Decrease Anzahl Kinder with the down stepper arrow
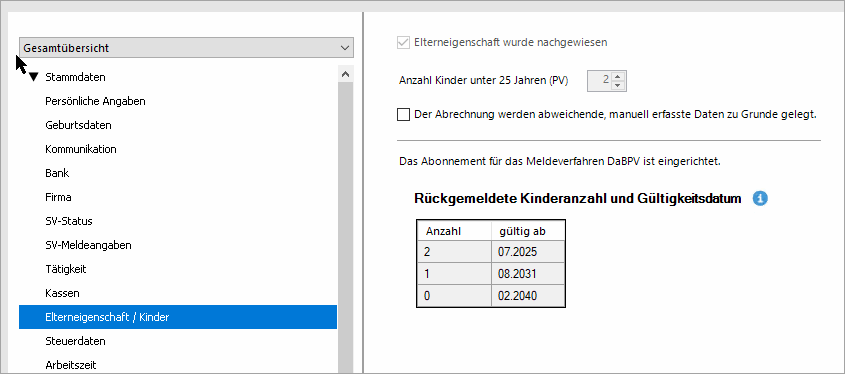 (618, 85)
